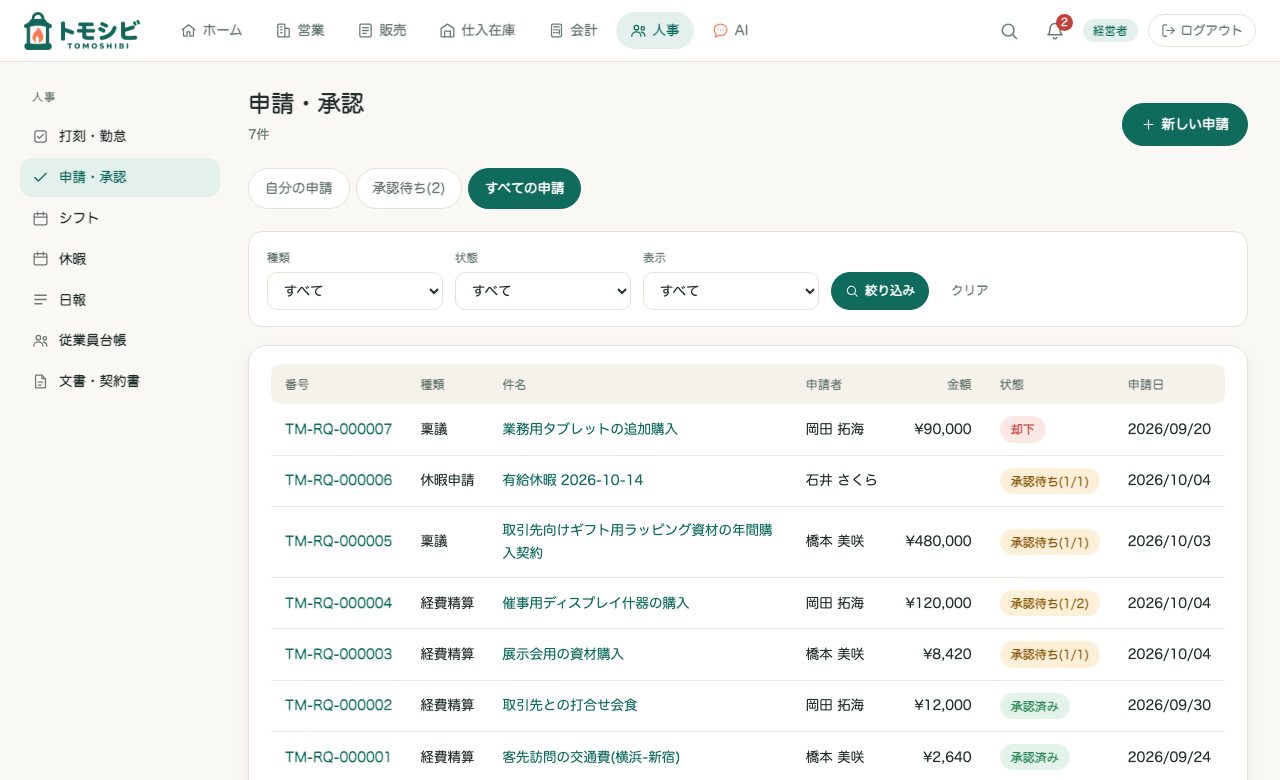Open notifications bell icon
This screenshot has width=1280, height=780.
[1055, 31]
